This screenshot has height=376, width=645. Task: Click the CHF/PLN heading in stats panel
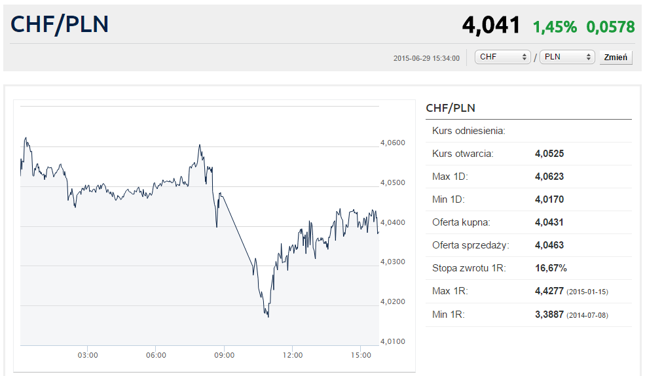(x=450, y=108)
